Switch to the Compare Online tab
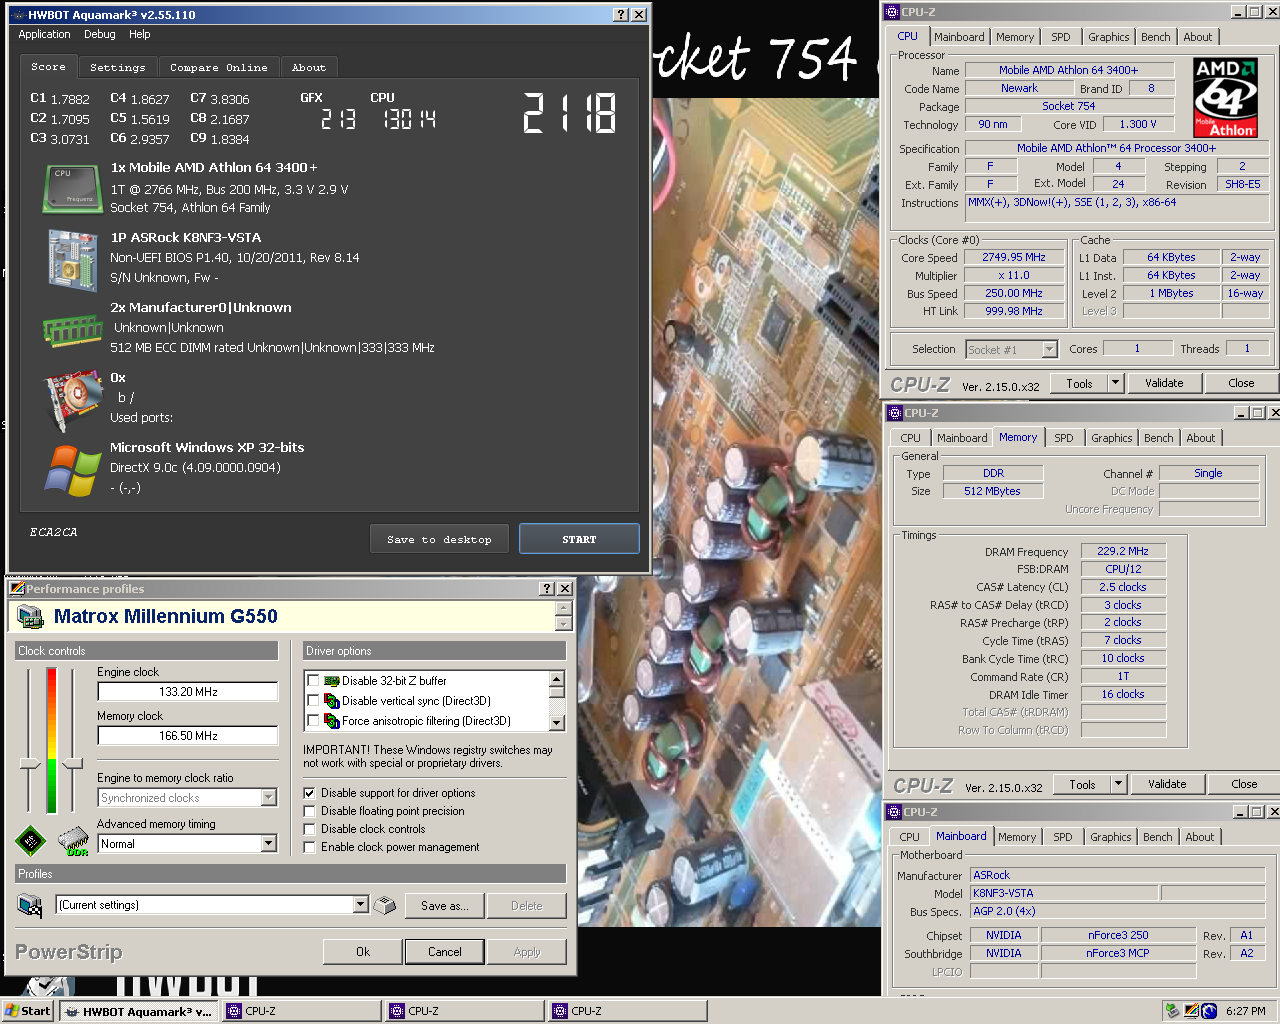This screenshot has width=1280, height=1024. click(219, 67)
